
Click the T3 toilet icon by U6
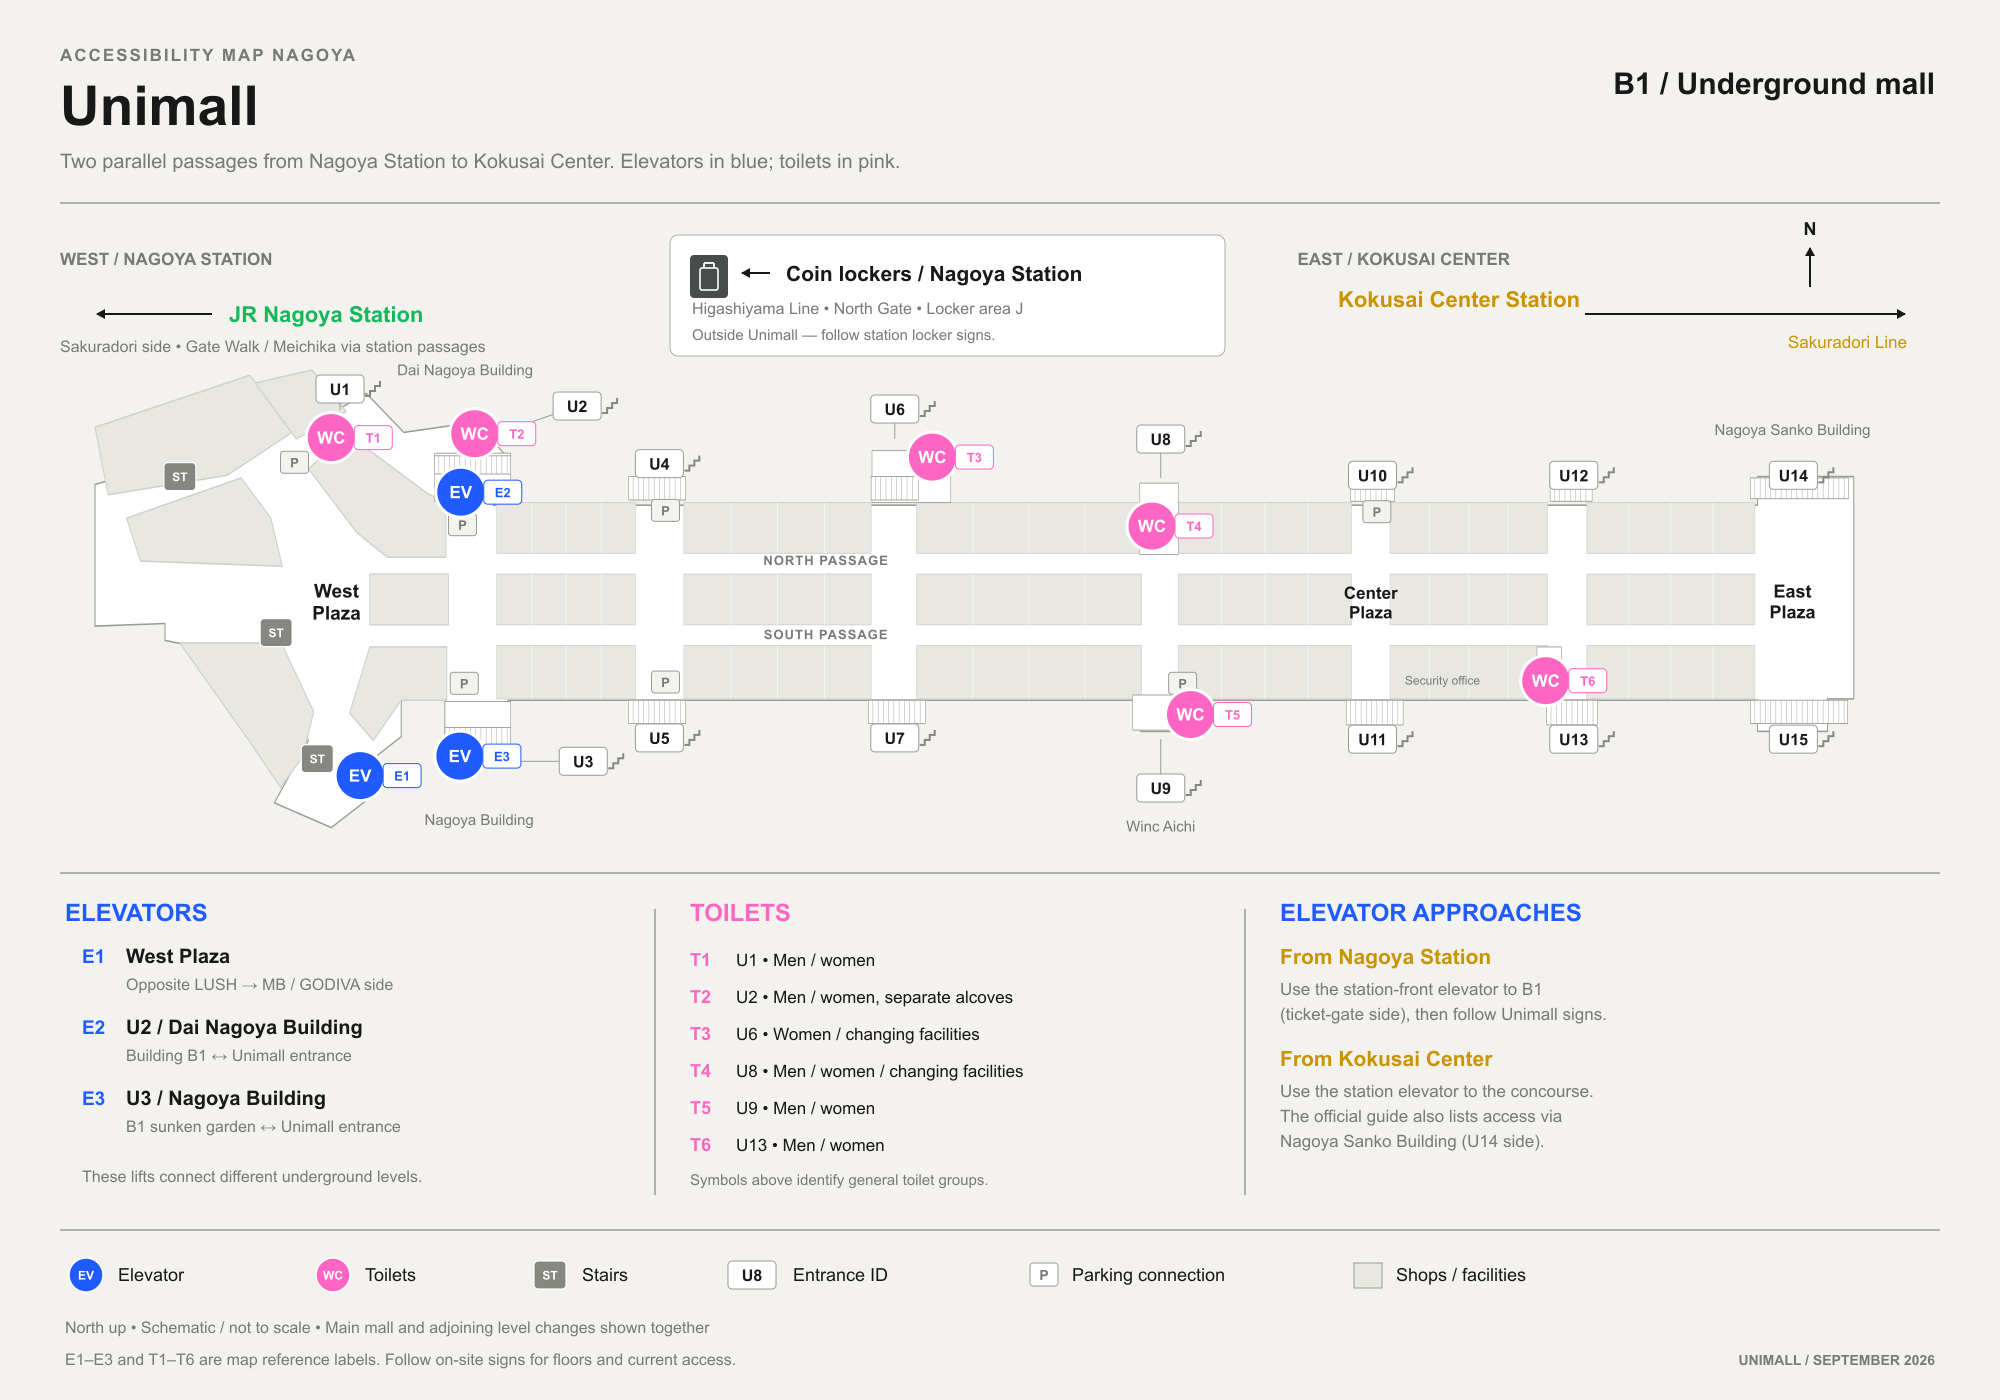click(x=932, y=457)
